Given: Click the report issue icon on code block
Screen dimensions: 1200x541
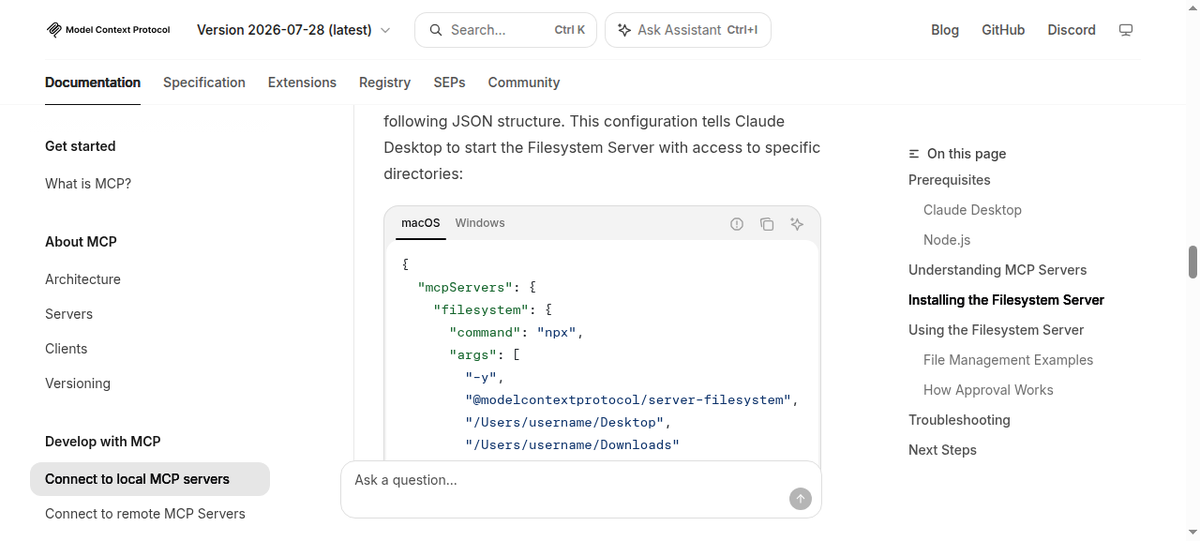Looking at the screenshot, I should click(x=737, y=224).
